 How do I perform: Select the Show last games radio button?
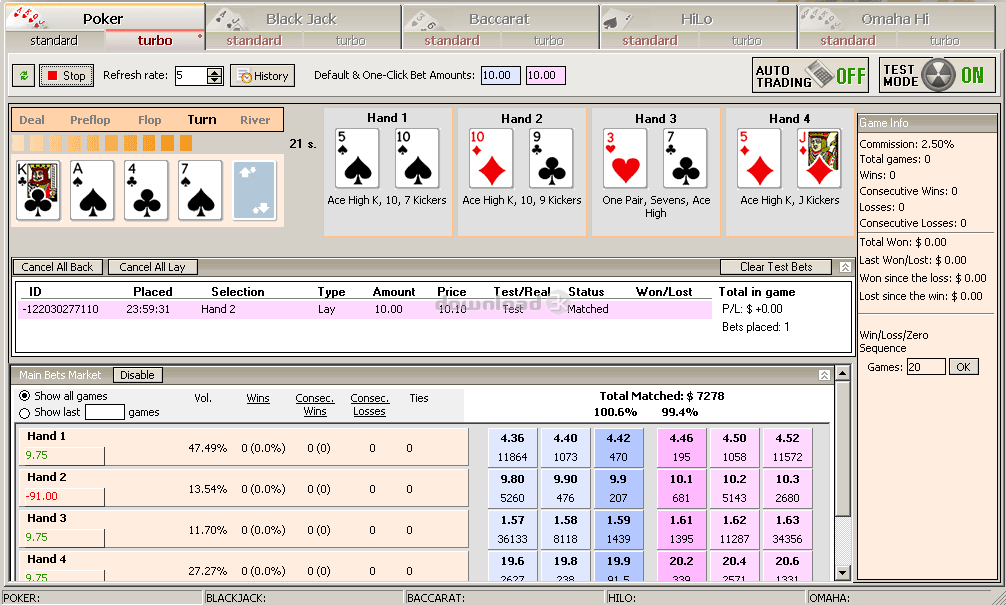tap(25, 412)
